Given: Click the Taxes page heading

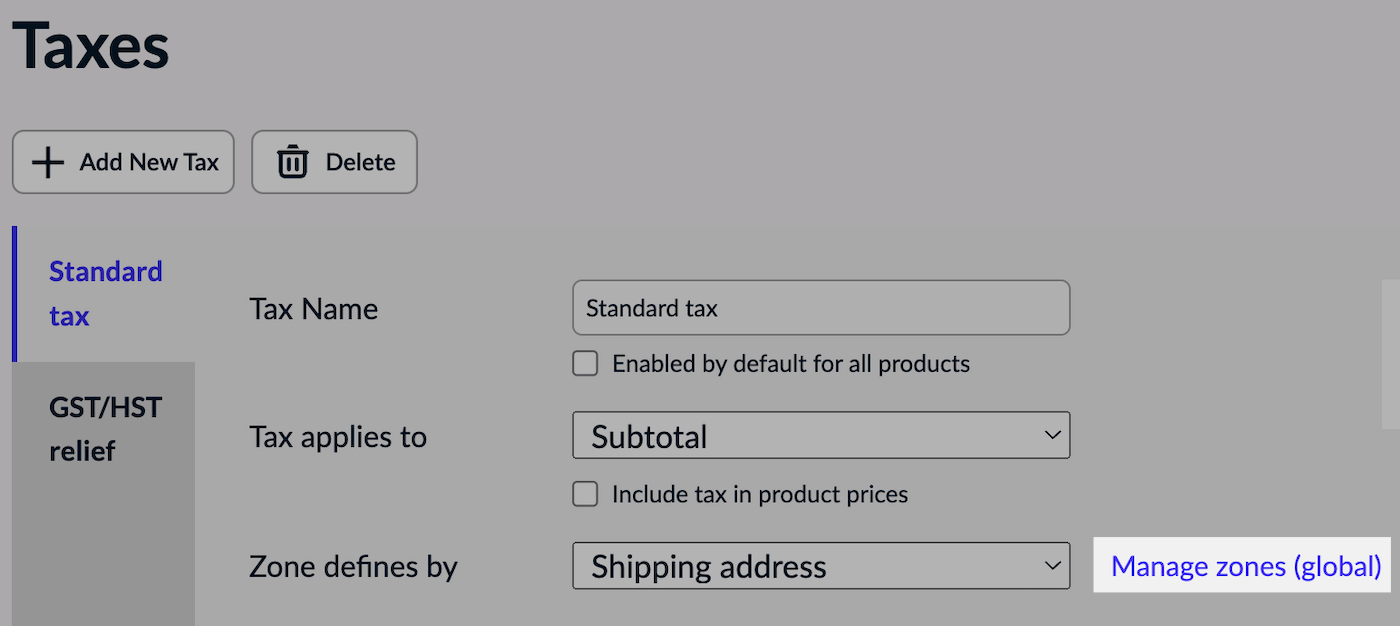Looking at the screenshot, I should pos(90,45).
